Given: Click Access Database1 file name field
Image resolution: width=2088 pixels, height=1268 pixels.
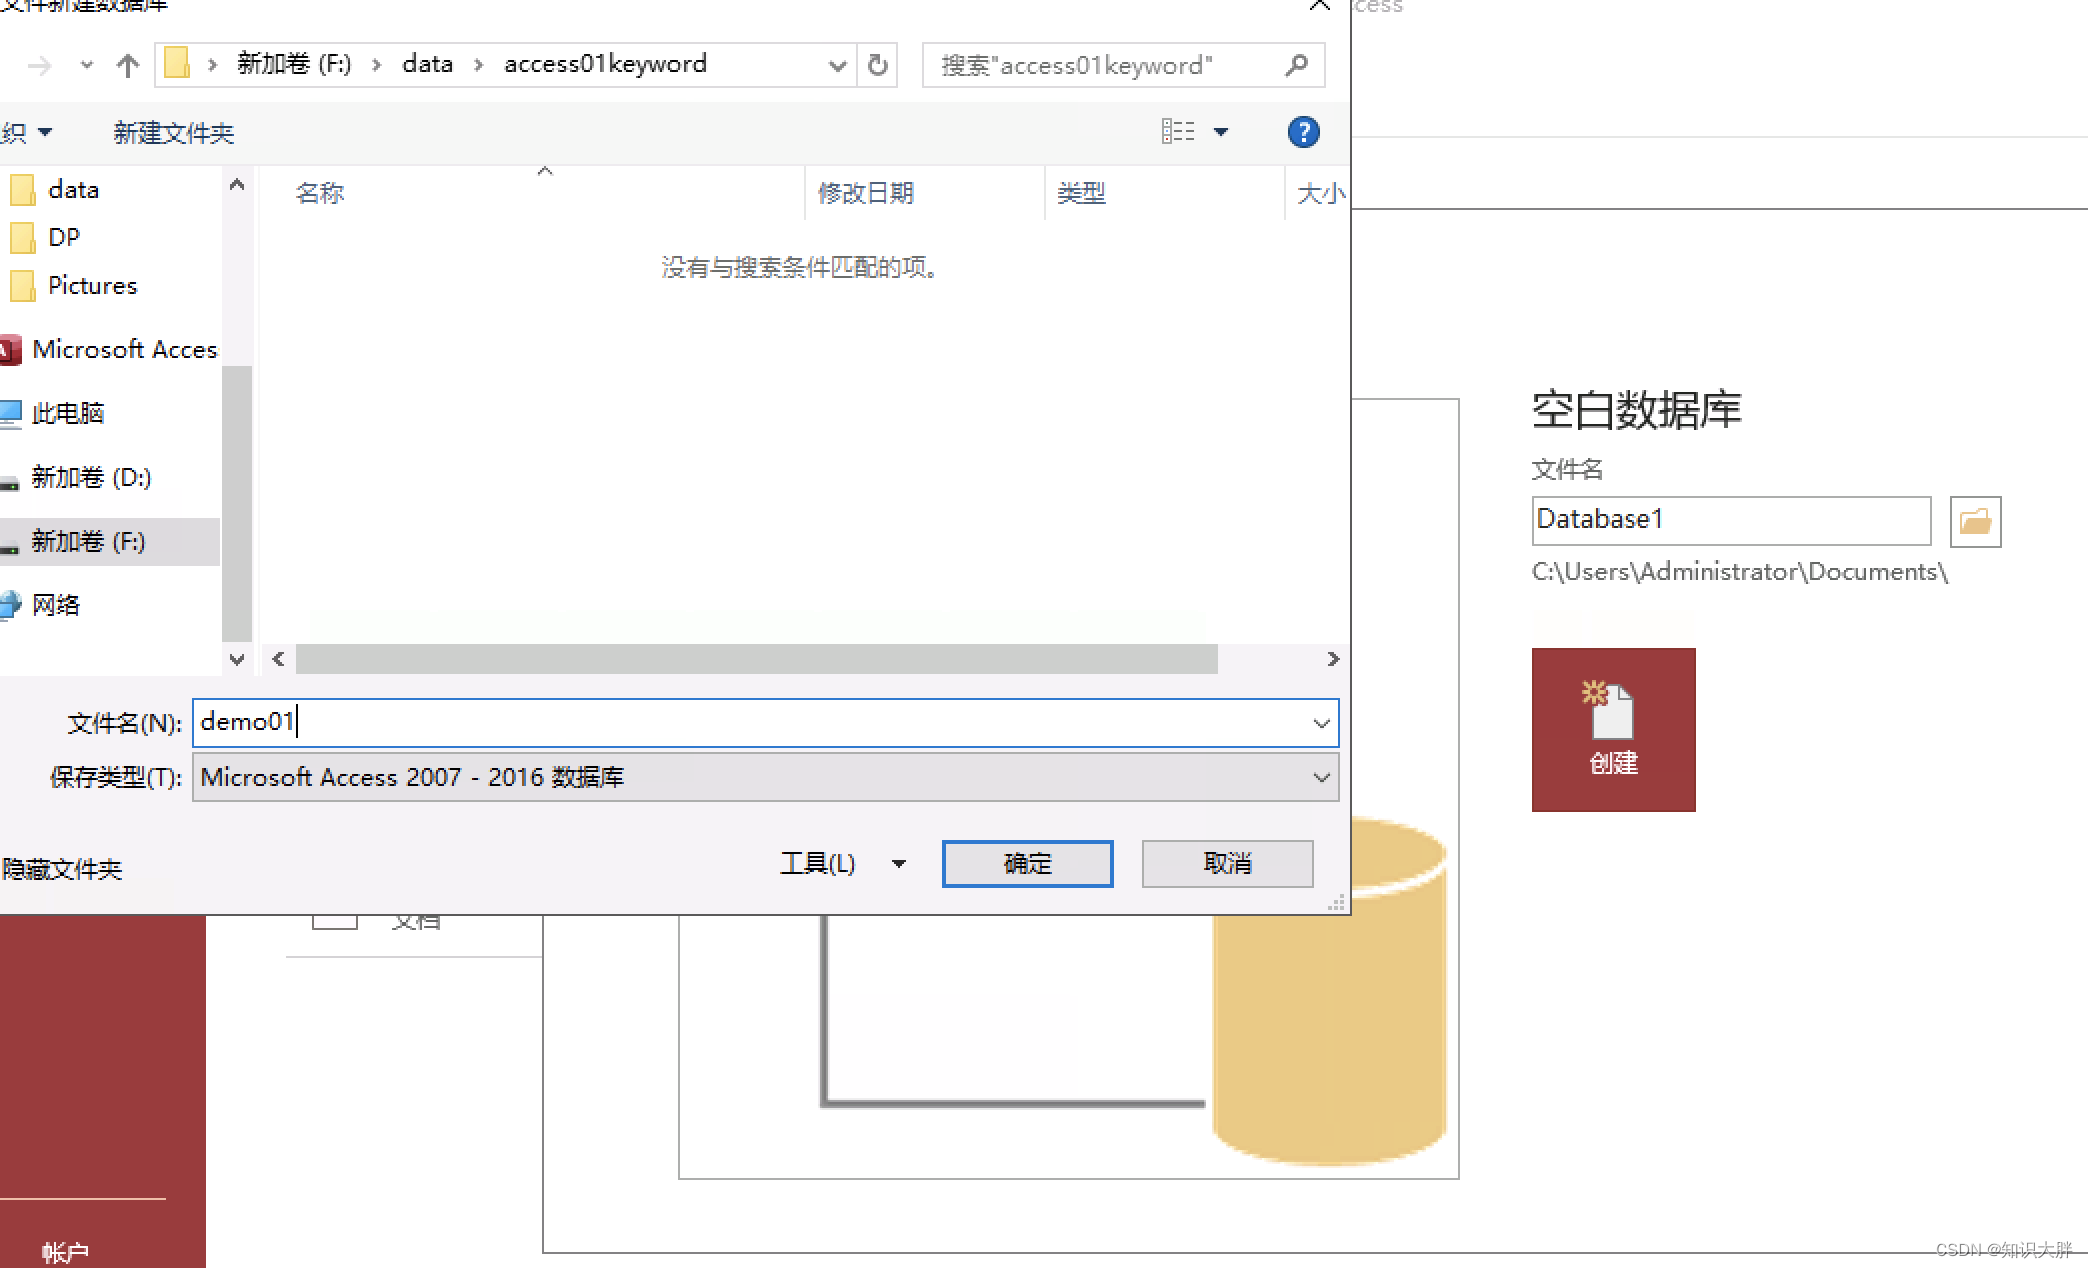Looking at the screenshot, I should 1731,520.
